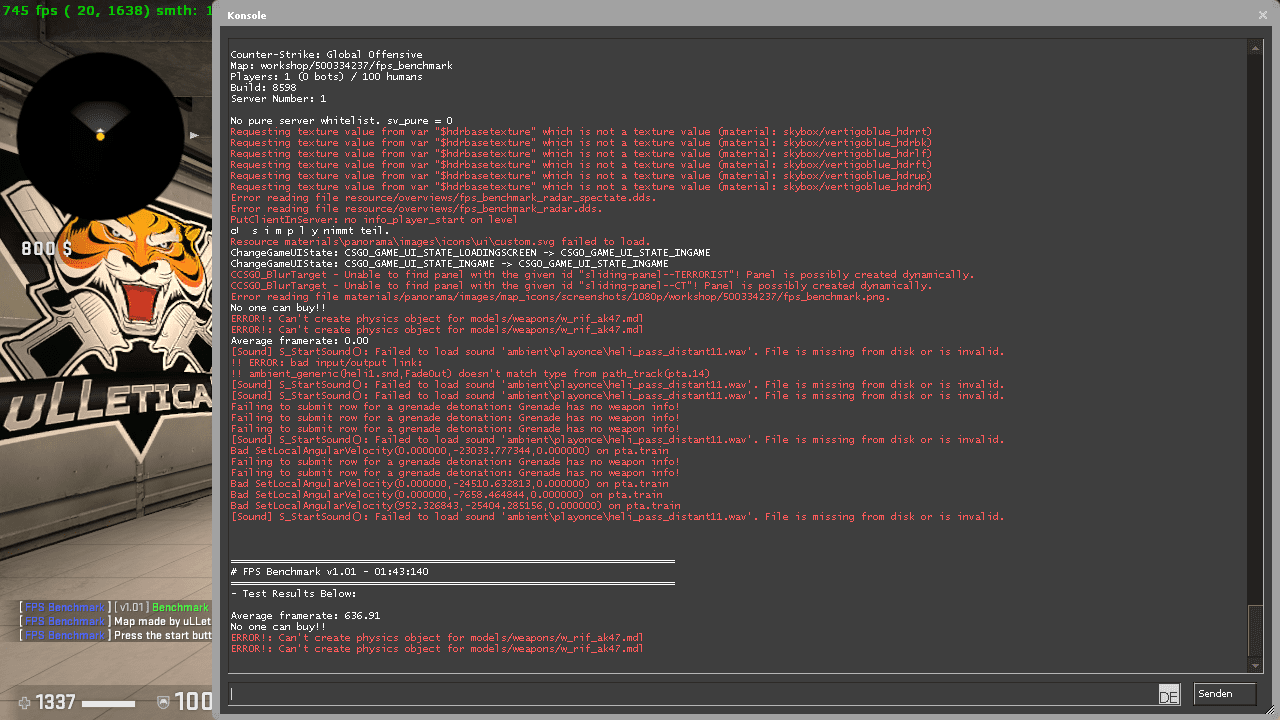Click the console scrollbar down arrow
1280x720 pixels.
tap(1255, 665)
